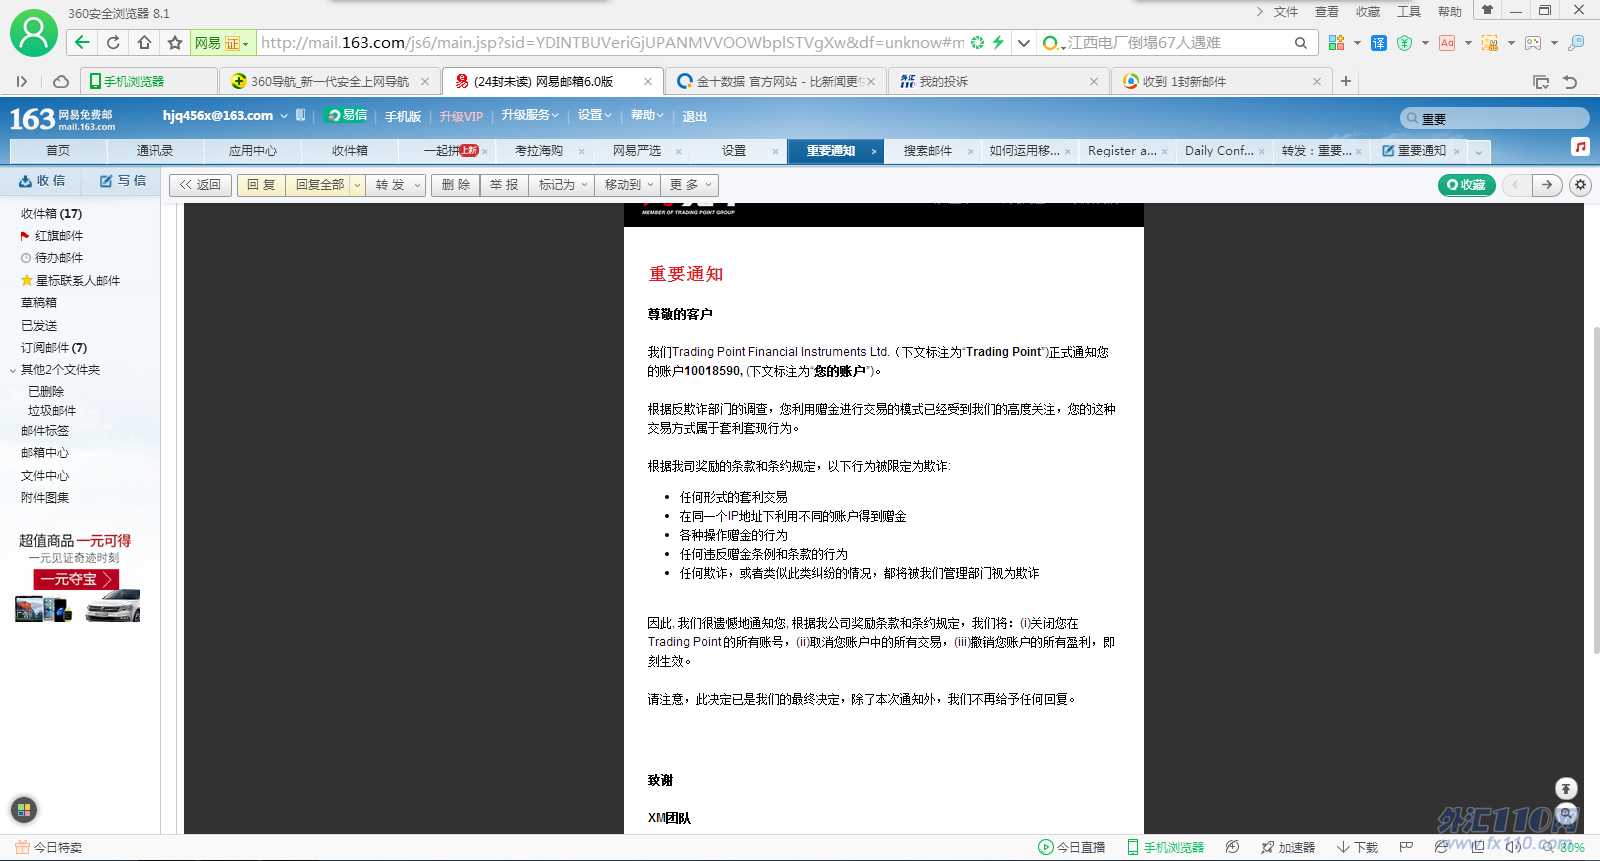The height and width of the screenshot is (861, 1600).
Task: Click the 升级VIP link
Action: (461, 117)
